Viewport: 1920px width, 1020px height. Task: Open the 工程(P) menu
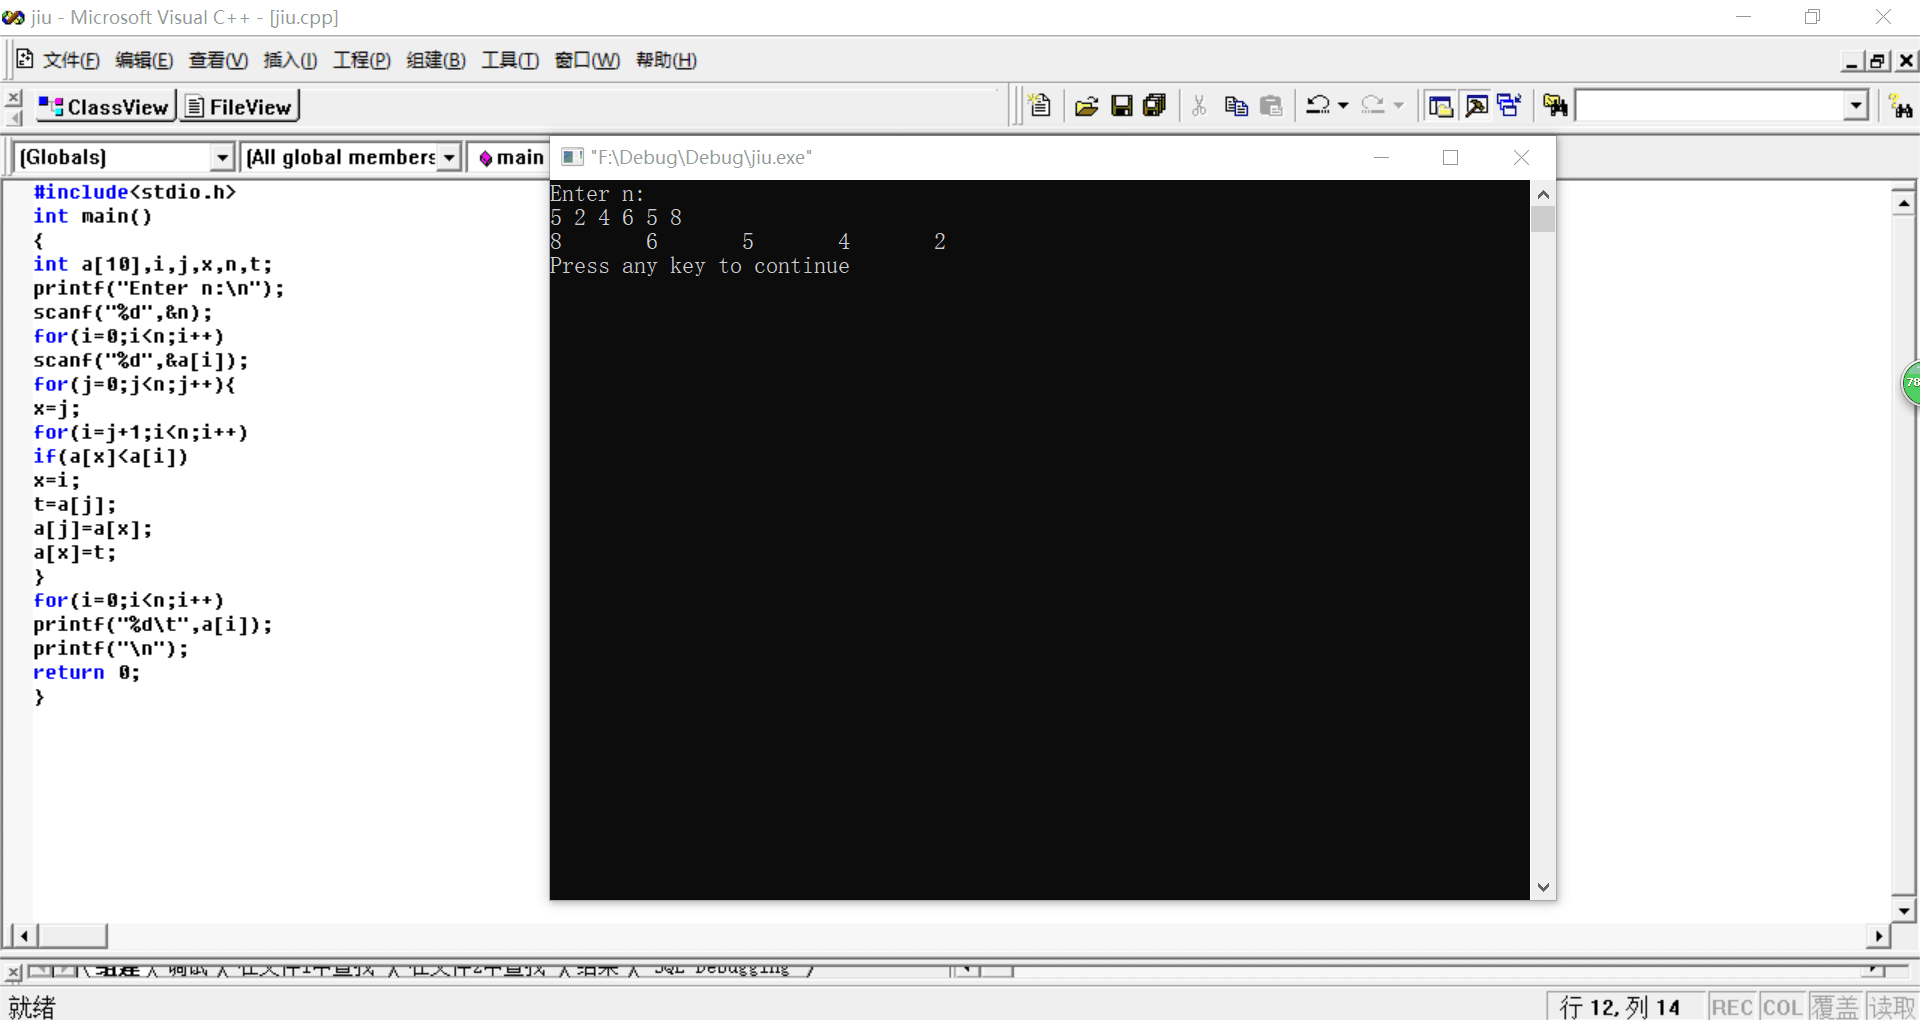361,60
